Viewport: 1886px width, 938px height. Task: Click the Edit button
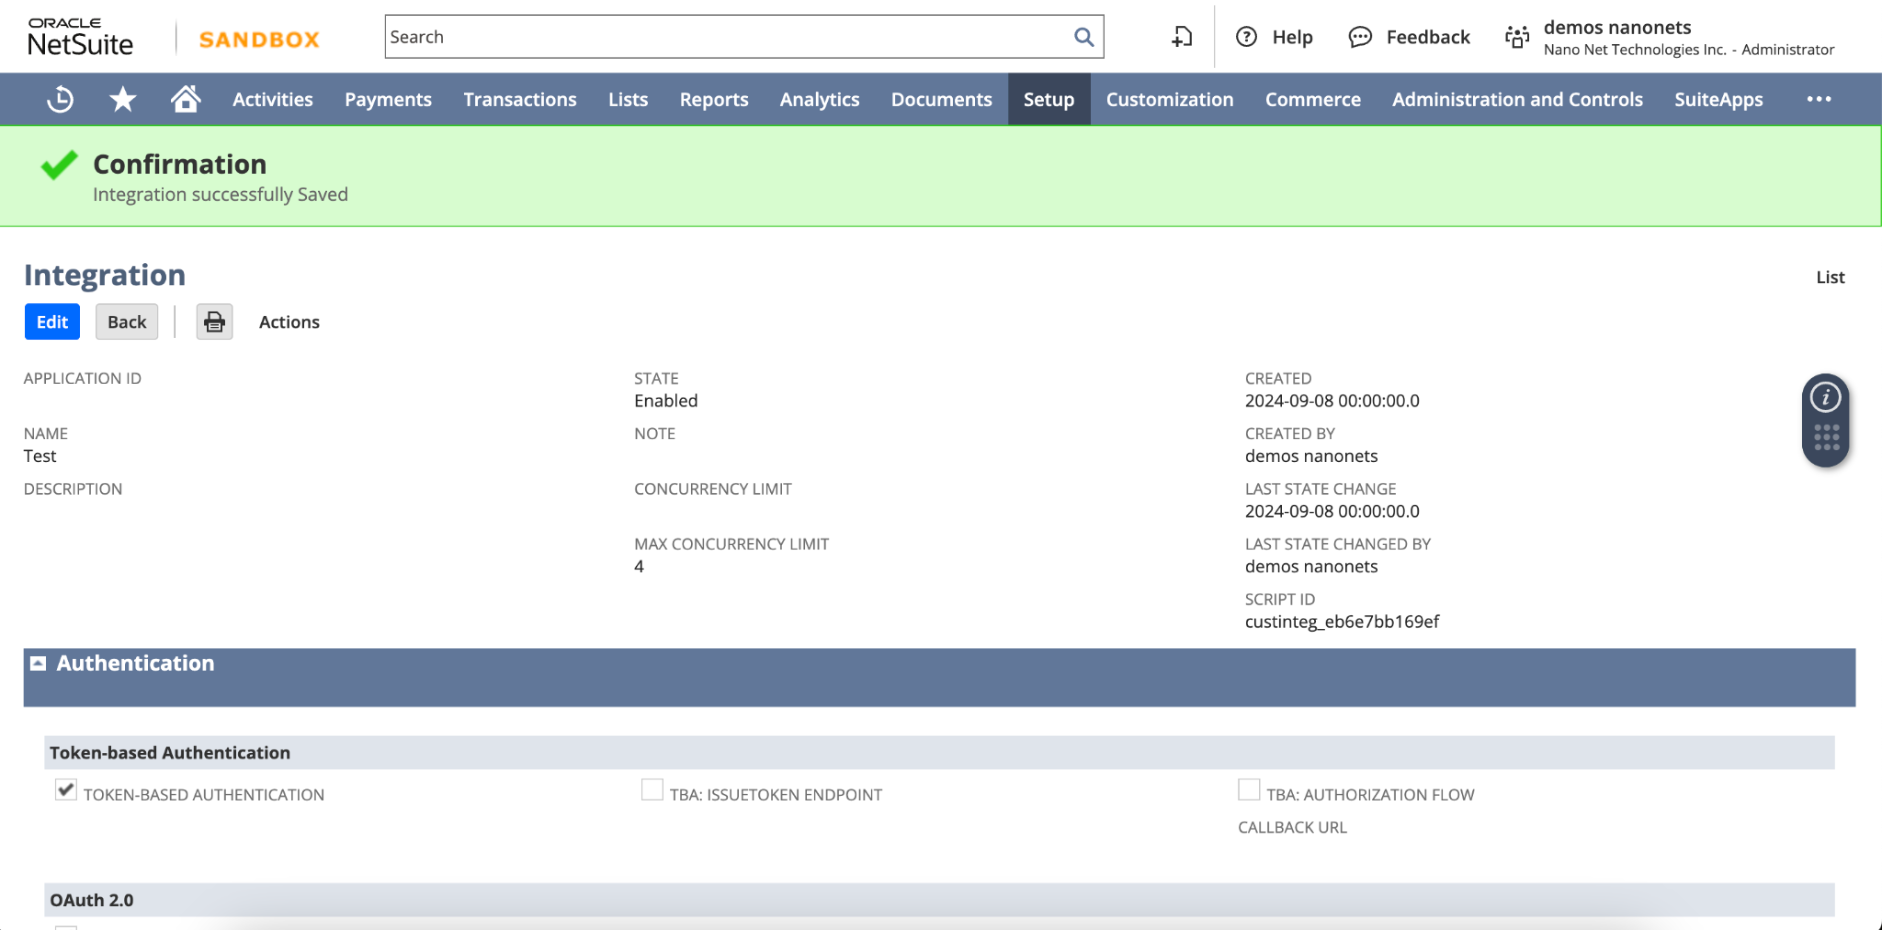point(52,322)
